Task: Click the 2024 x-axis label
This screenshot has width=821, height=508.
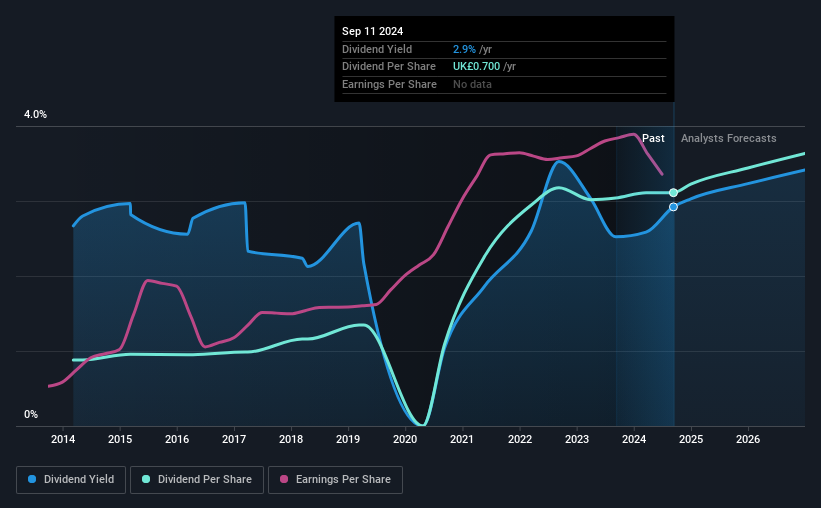Action: pyautogui.click(x=634, y=439)
